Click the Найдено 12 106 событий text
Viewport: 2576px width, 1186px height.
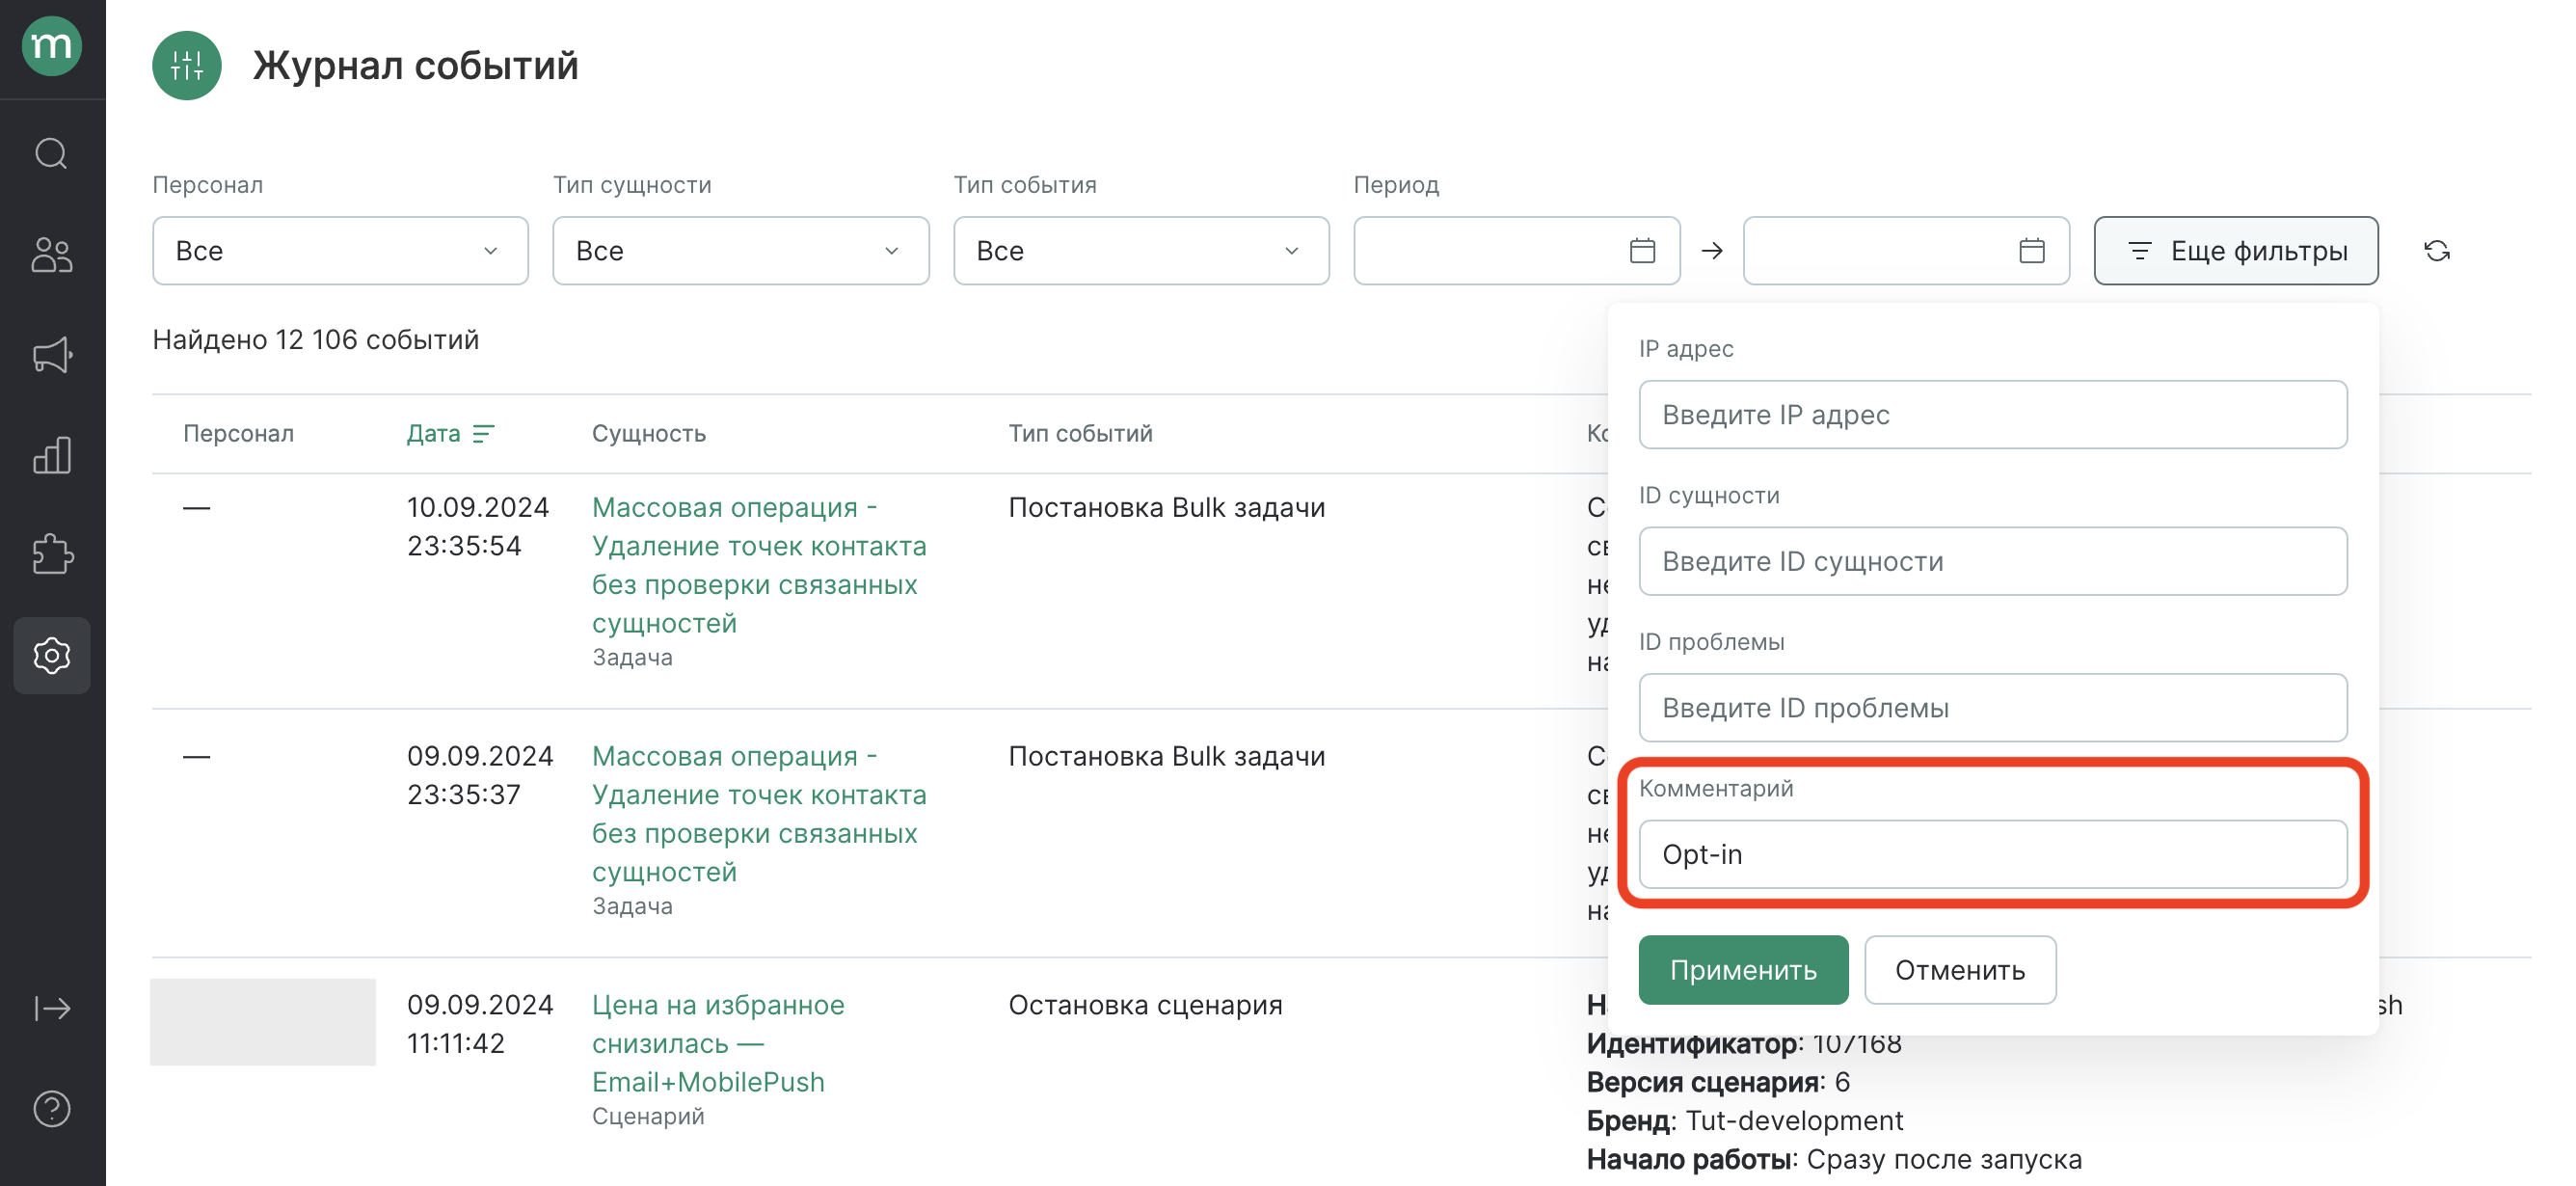click(315, 340)
